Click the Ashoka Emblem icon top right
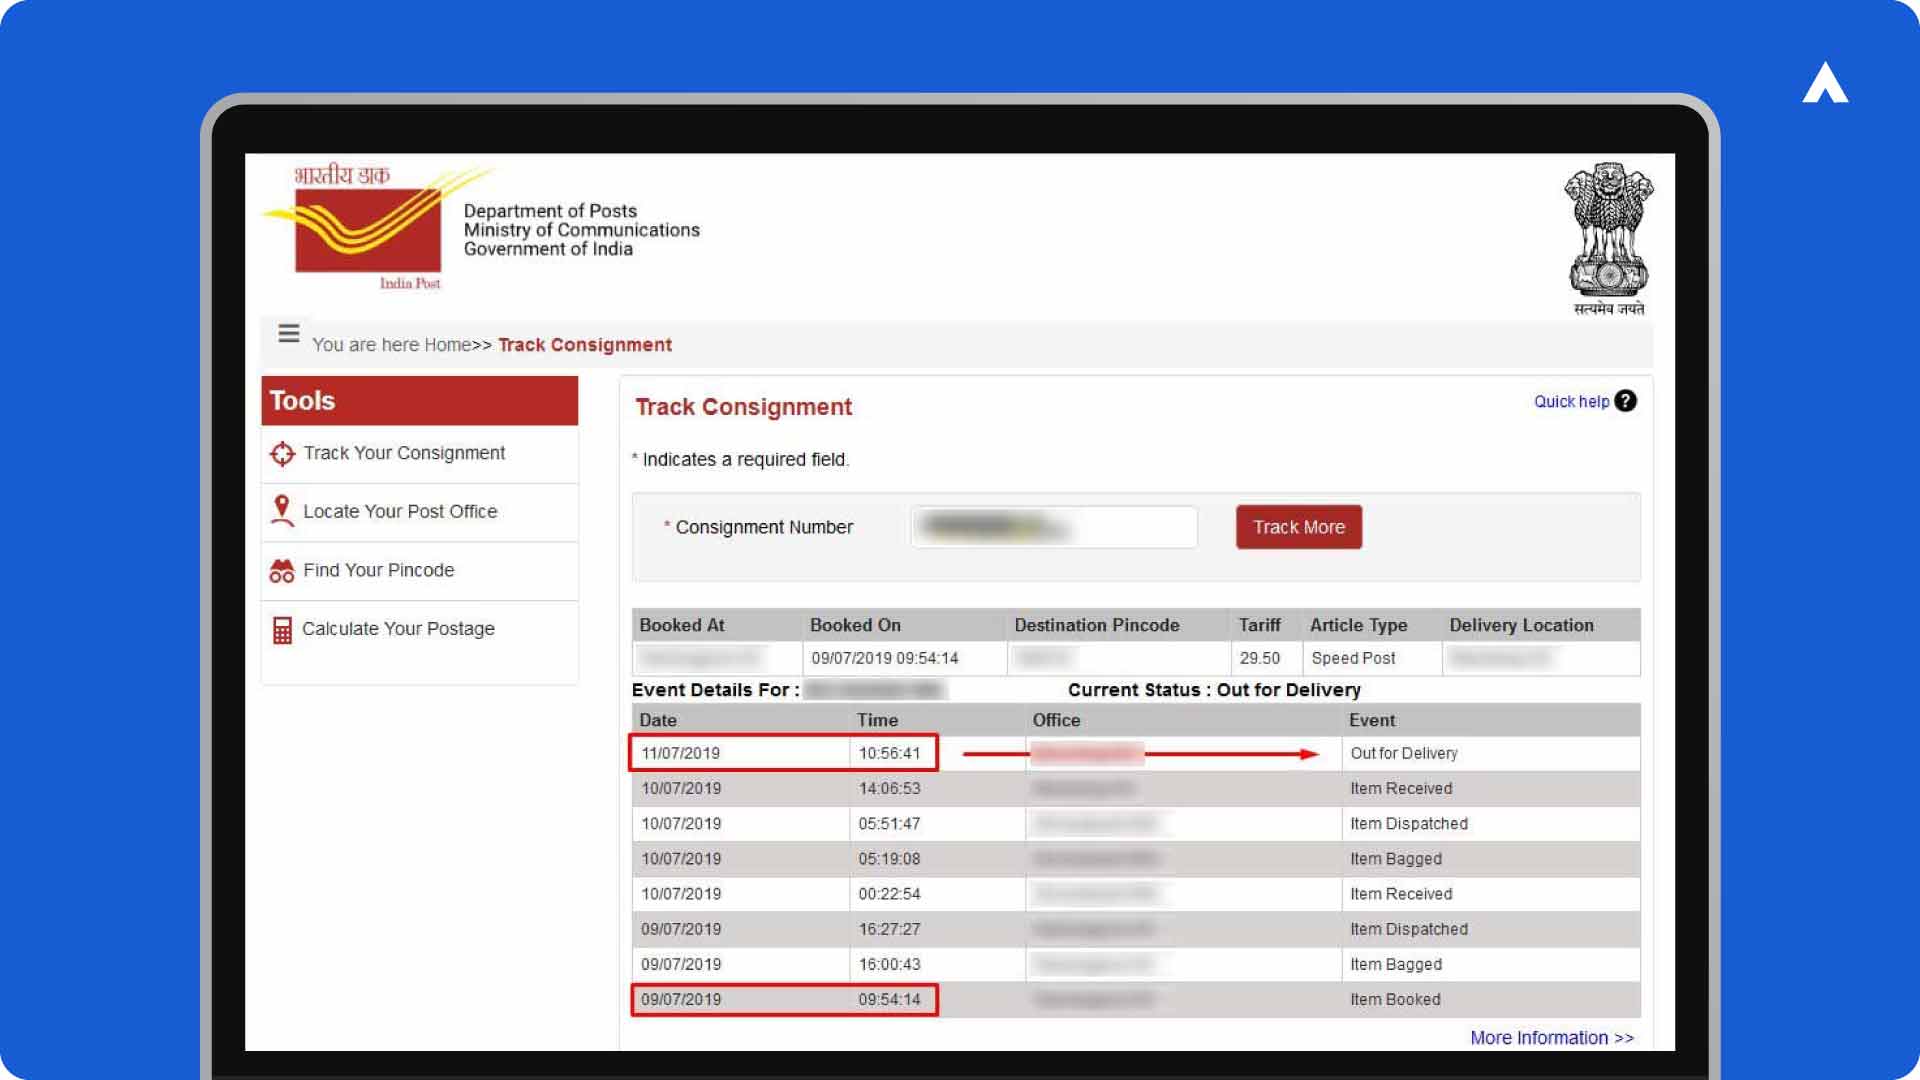 [x=1605, y=239]
